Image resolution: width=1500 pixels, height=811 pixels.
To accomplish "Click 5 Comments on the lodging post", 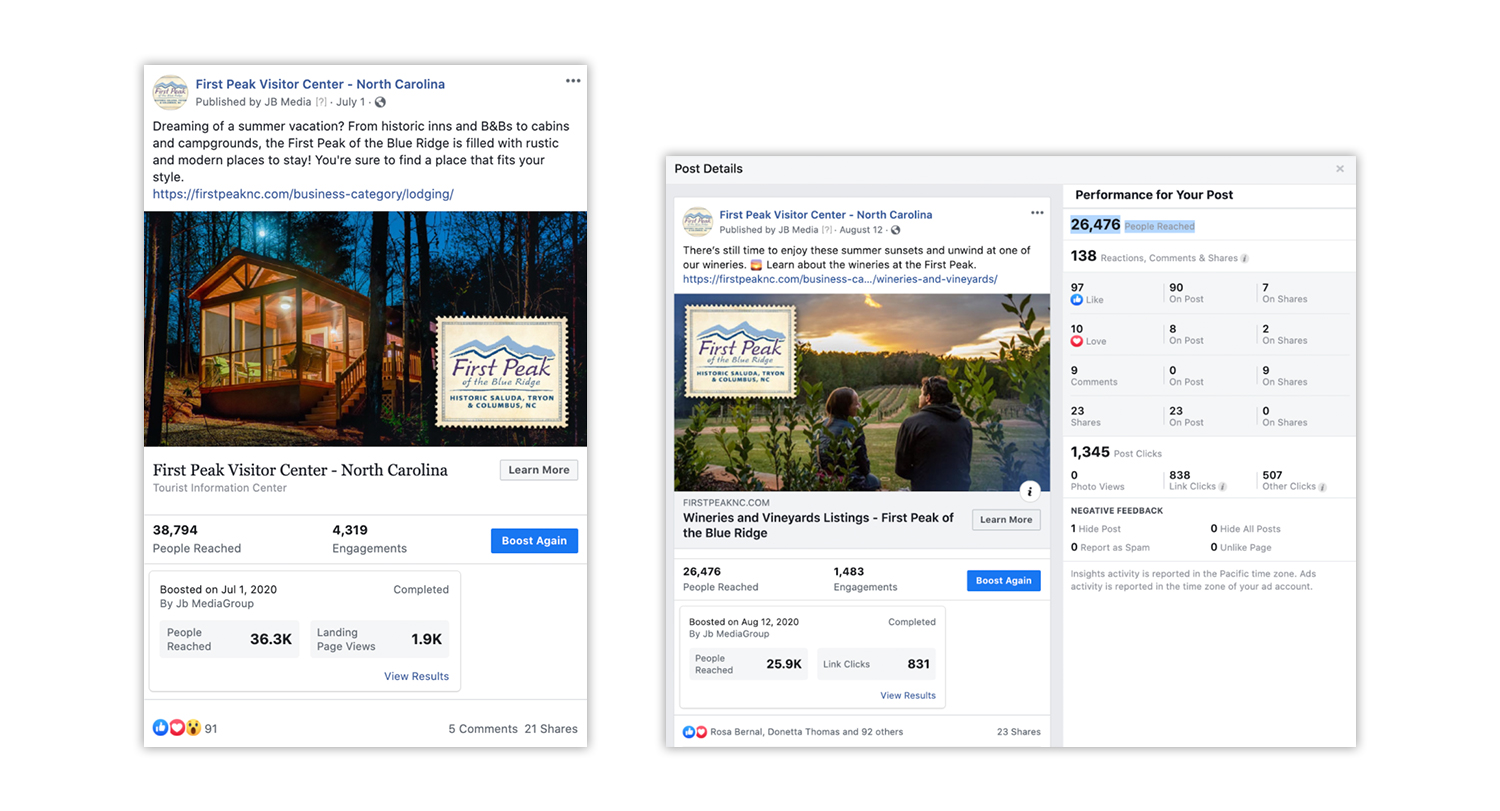I will pos(483,729).
